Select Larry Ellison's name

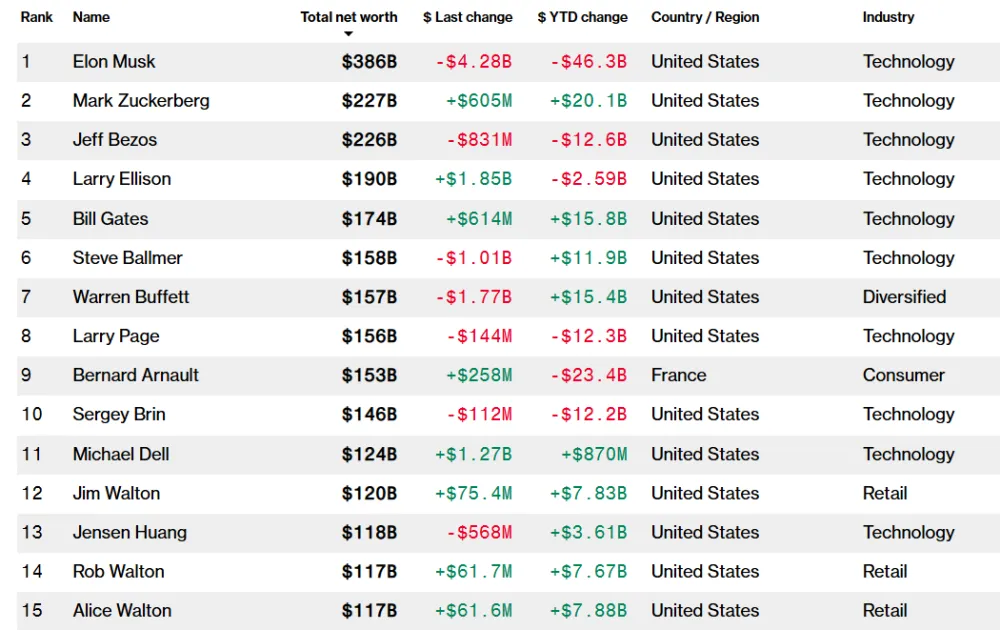pyautogui.click(x=121, y=179)
